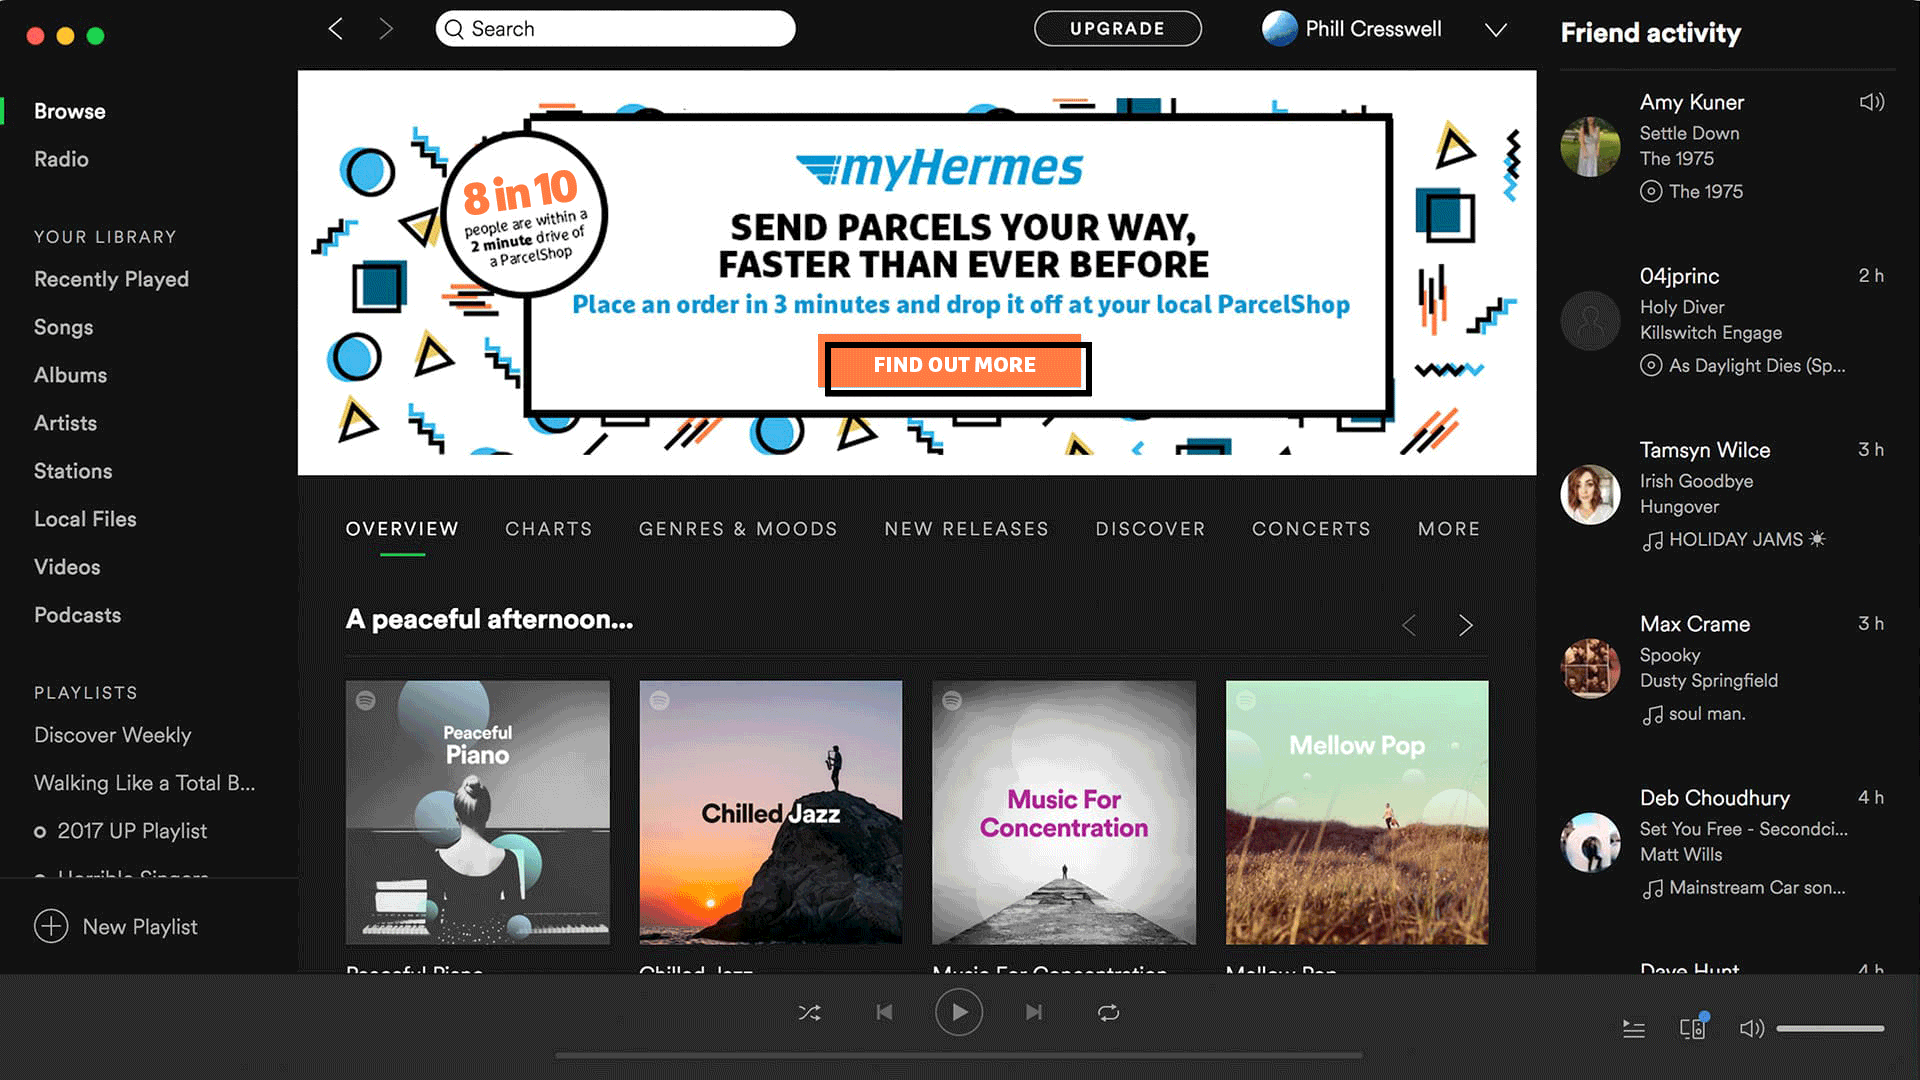Viewport: 1920px width, 1080px height.
Task: Click the music note beside HOLIDAY JAMS
Action: tap(1652, 541)
